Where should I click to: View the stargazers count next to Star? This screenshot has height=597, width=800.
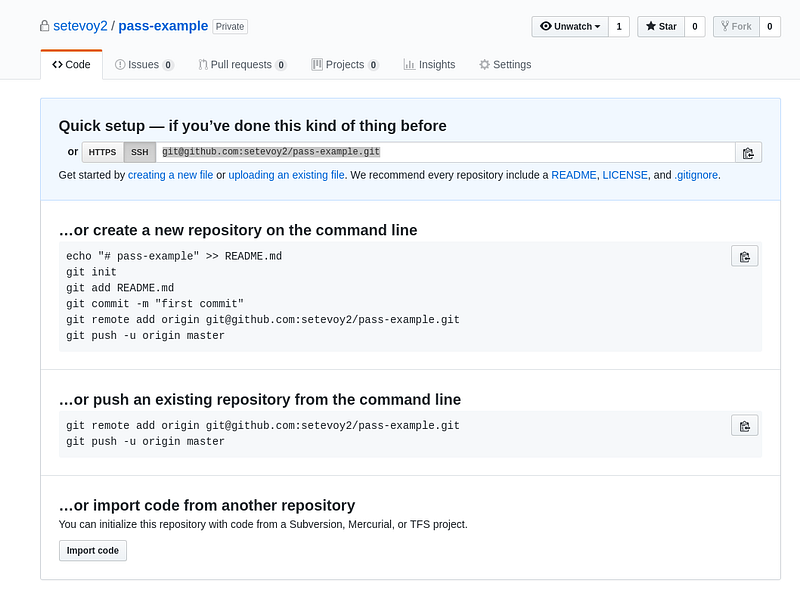694,27
